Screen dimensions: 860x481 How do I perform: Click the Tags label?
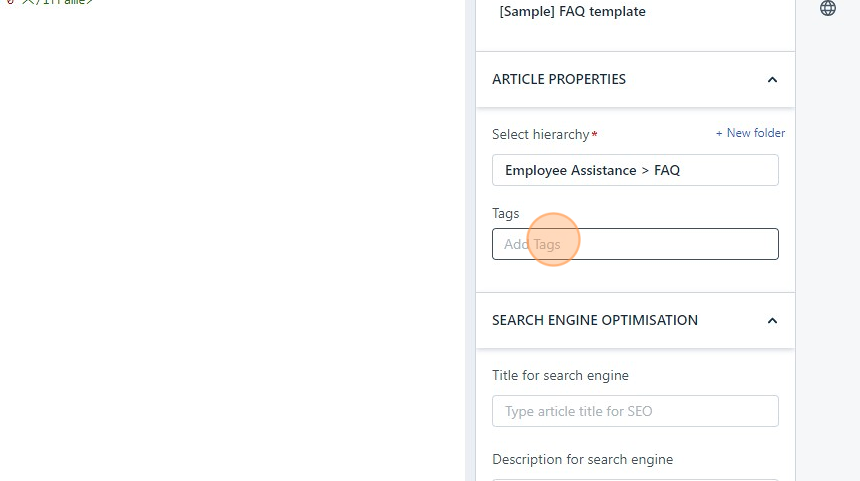pos(506,213)
